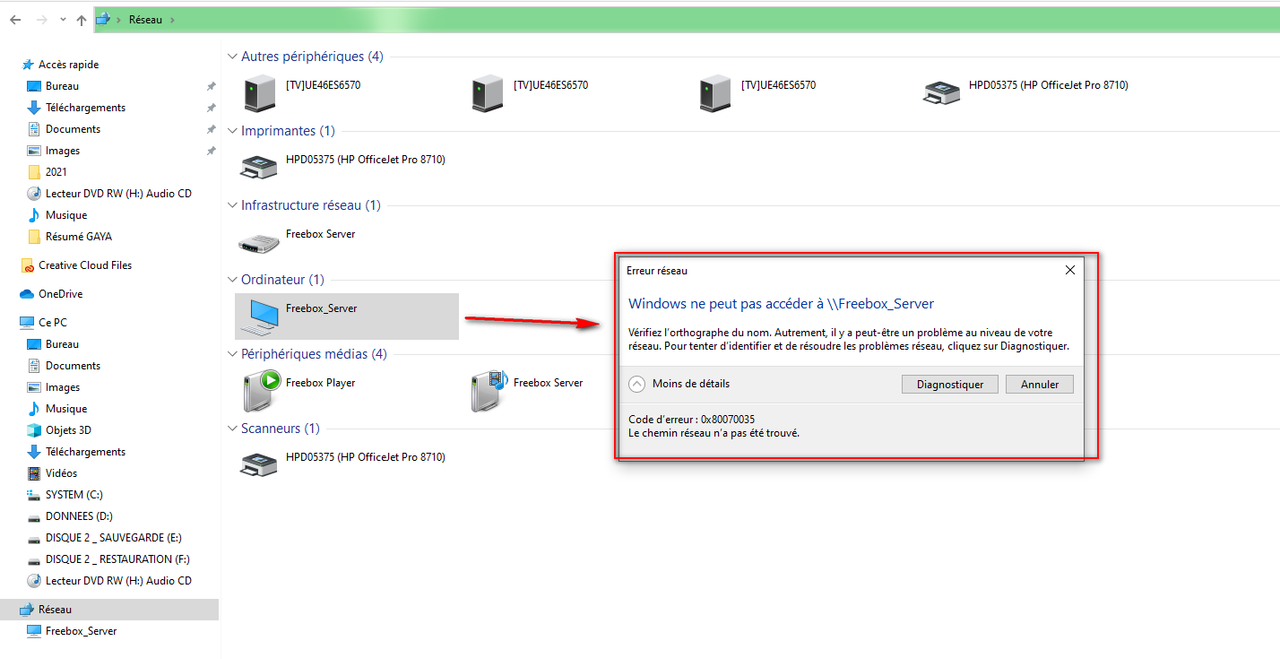Viewport: 1280px width, 659px height.
Task: Click Réseau in the address bar
Action: (145, 19)
